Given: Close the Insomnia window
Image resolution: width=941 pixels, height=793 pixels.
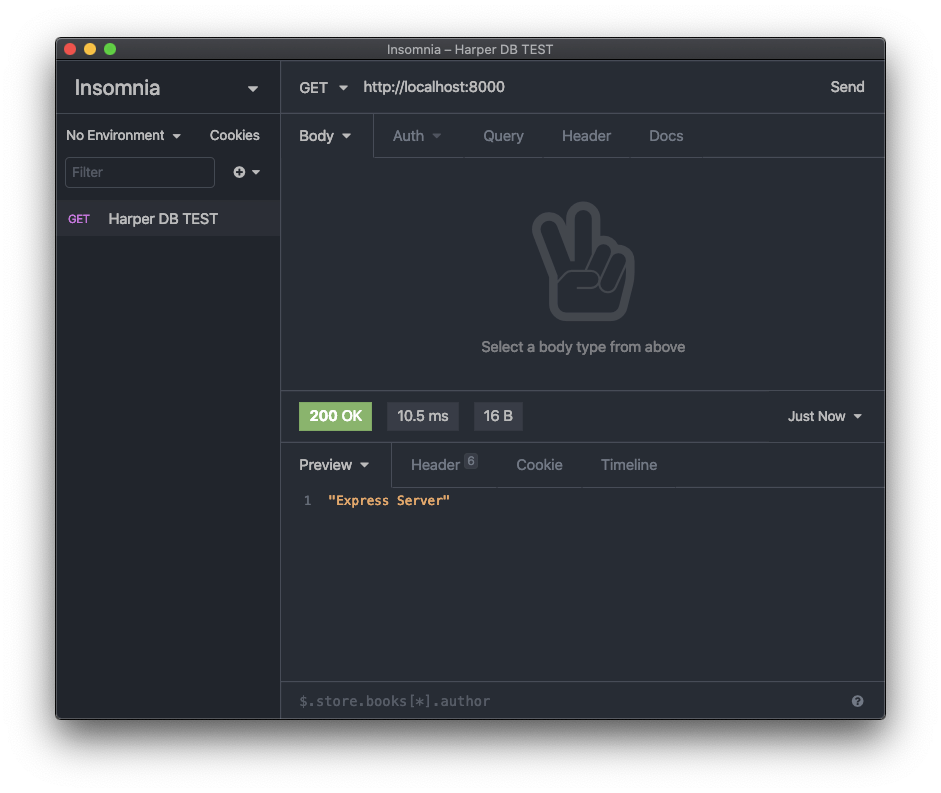Looking at the screenshot, I should coord(70,49).
